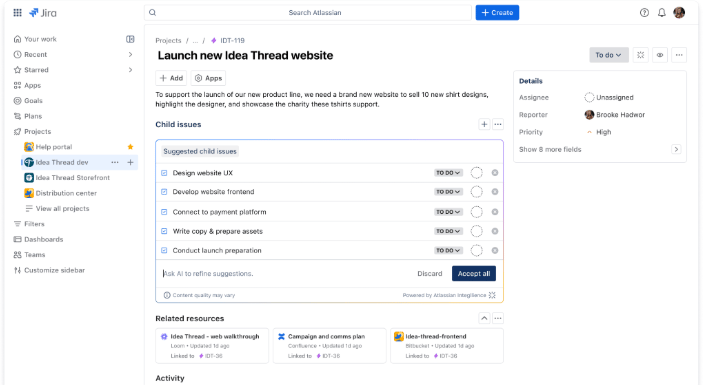
Task: Open Your work in sidebar
Action: 35,39
